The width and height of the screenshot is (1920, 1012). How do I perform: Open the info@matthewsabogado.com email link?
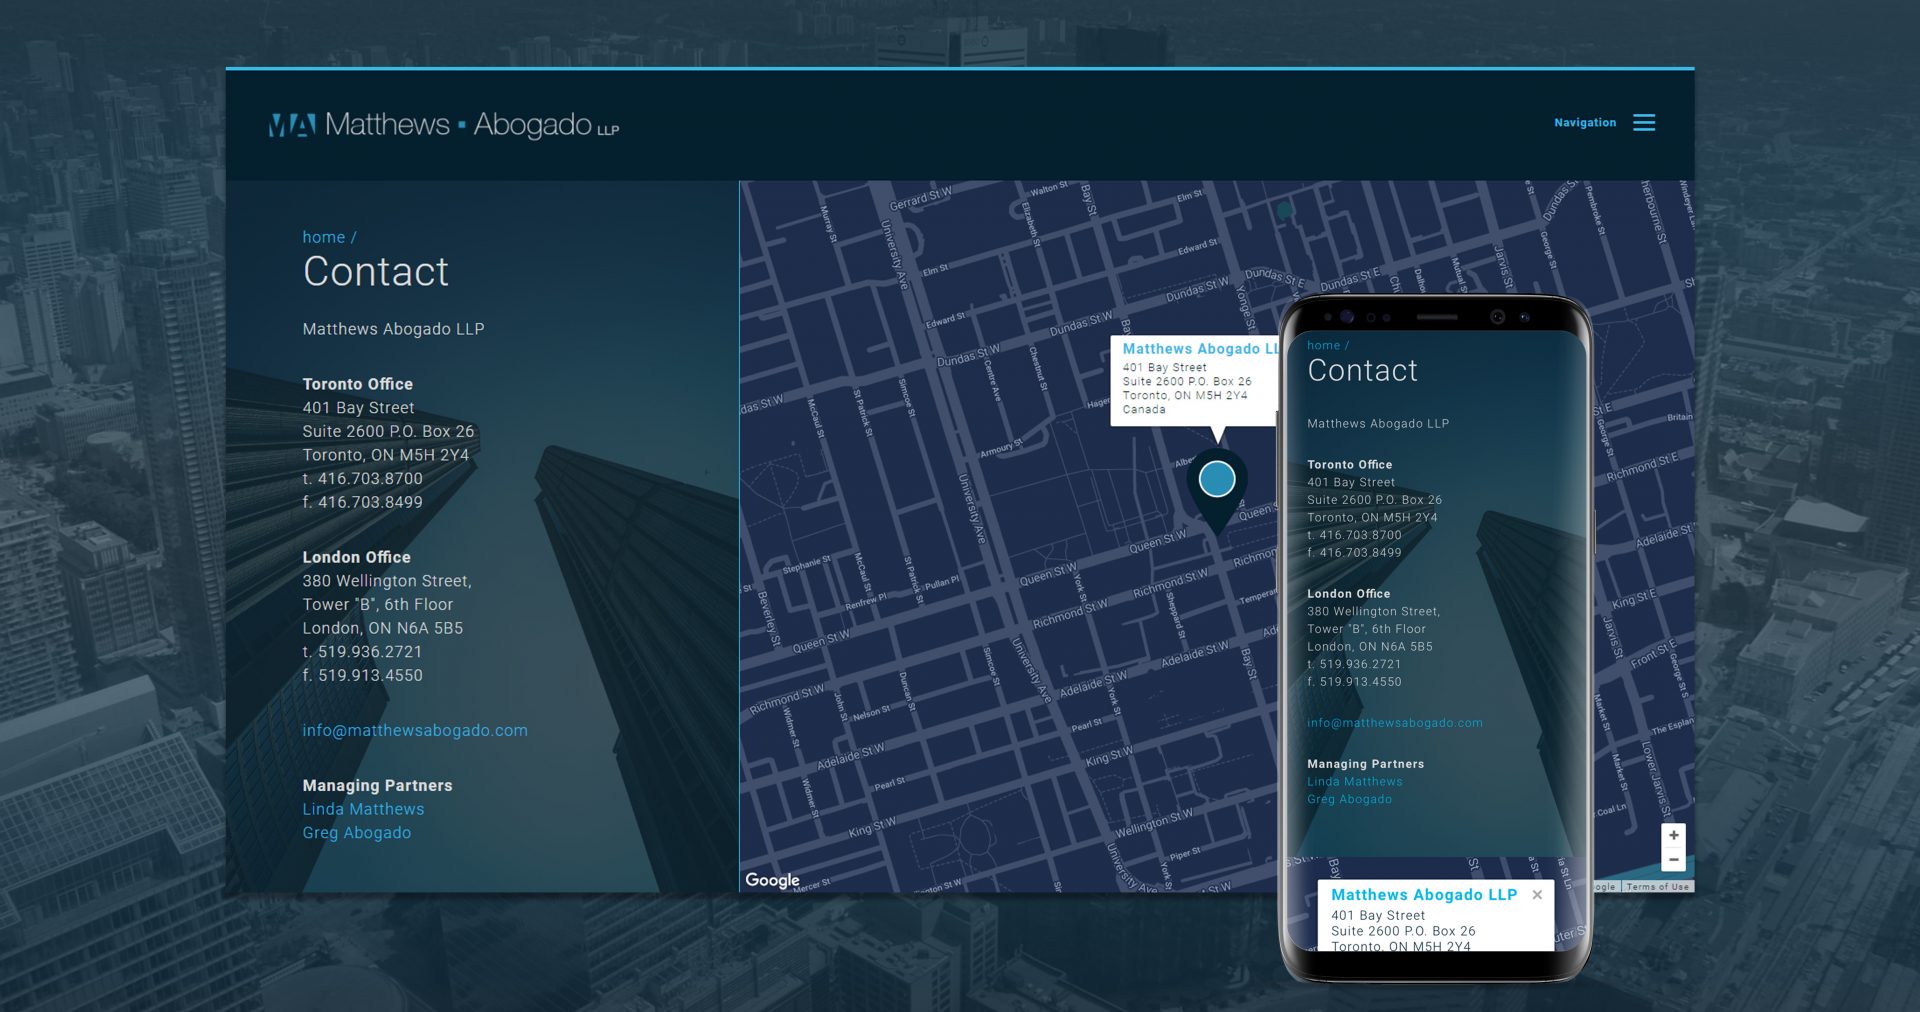point(415,731)
